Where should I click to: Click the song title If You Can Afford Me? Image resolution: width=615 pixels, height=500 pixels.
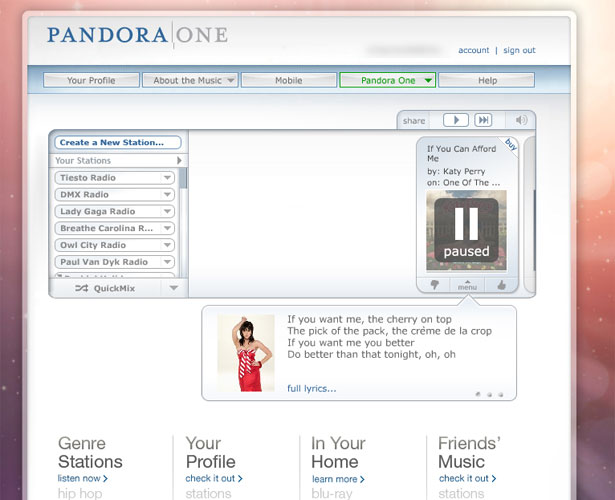click(461, 154)
